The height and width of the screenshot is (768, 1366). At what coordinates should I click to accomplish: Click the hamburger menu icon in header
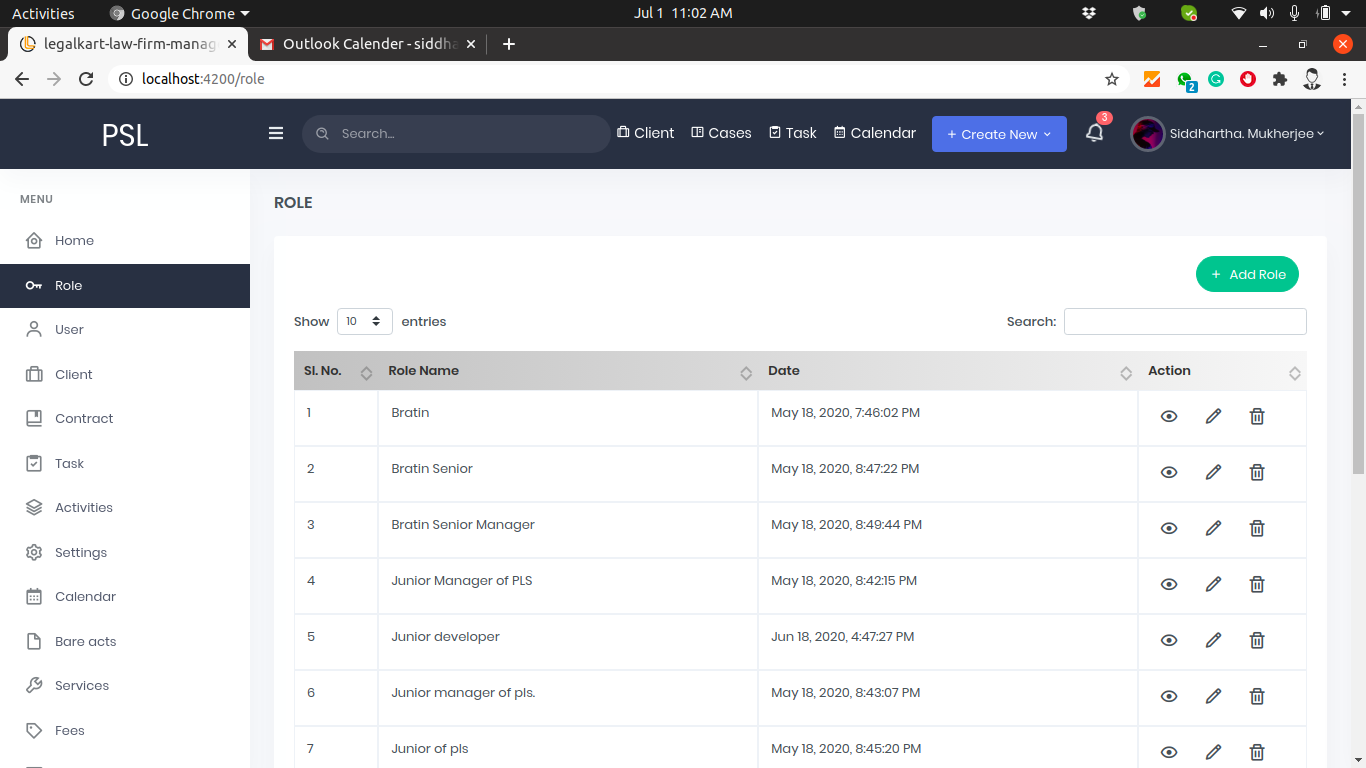pos(276,133)
